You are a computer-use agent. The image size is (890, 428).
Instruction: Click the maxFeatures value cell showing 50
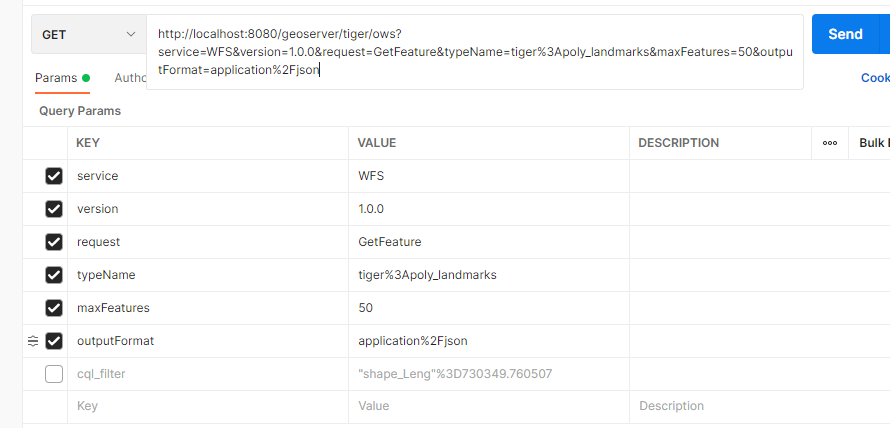click(488, 308)
